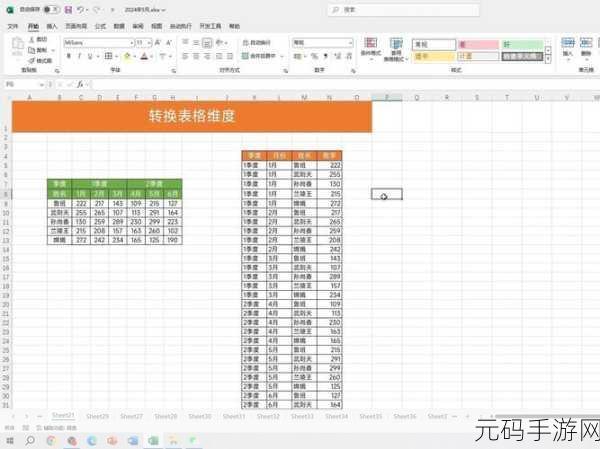
Task: Click the Align Right icon
Action: (207, 56)
